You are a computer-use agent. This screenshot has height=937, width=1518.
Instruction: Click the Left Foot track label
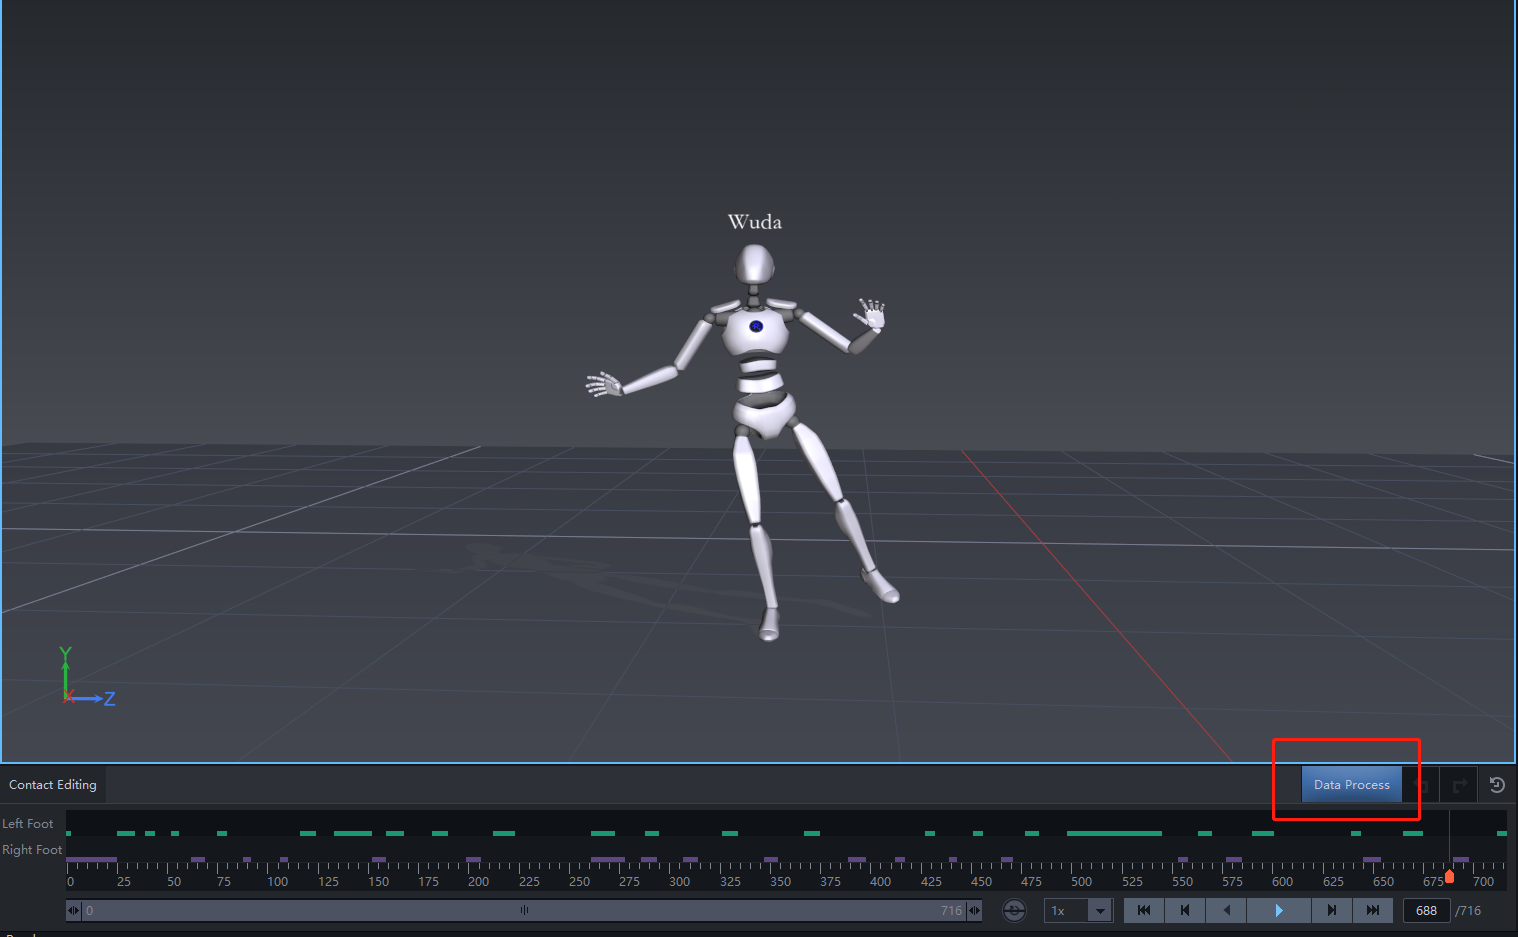(x=28, y=824)
